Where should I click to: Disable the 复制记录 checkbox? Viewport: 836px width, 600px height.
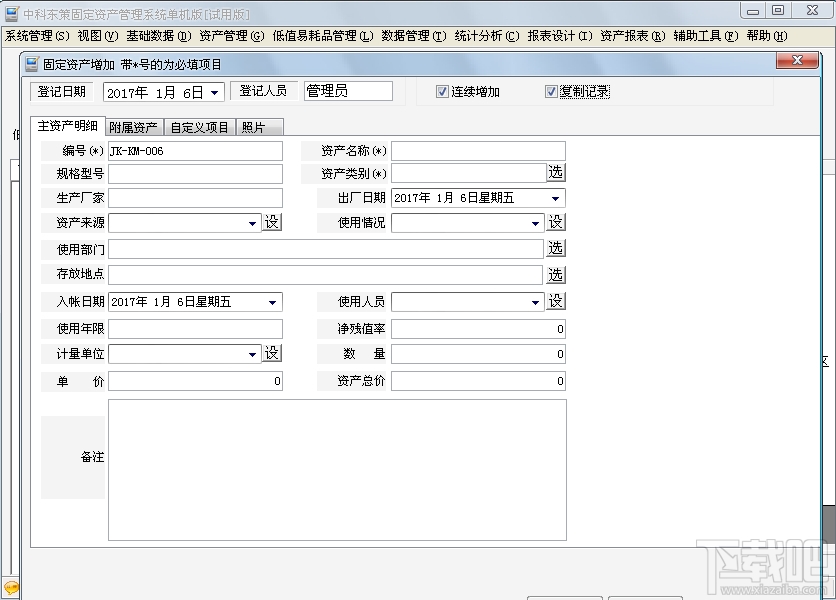pyautogui.click(x=551, y=90)
